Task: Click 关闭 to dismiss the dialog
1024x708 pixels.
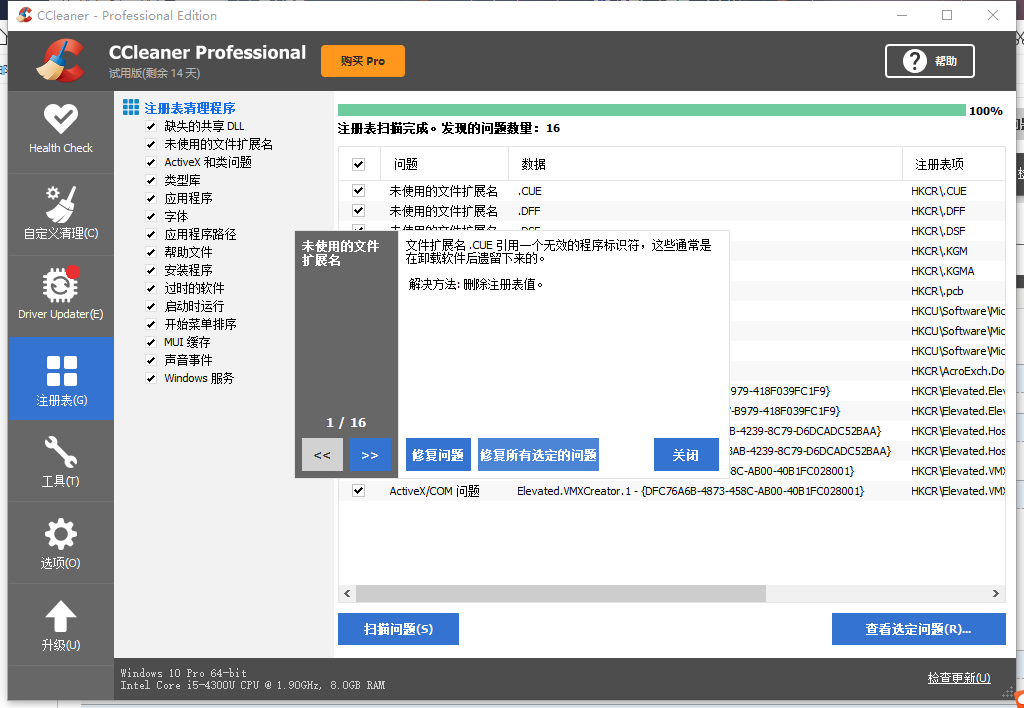Action: click(686, 455)
